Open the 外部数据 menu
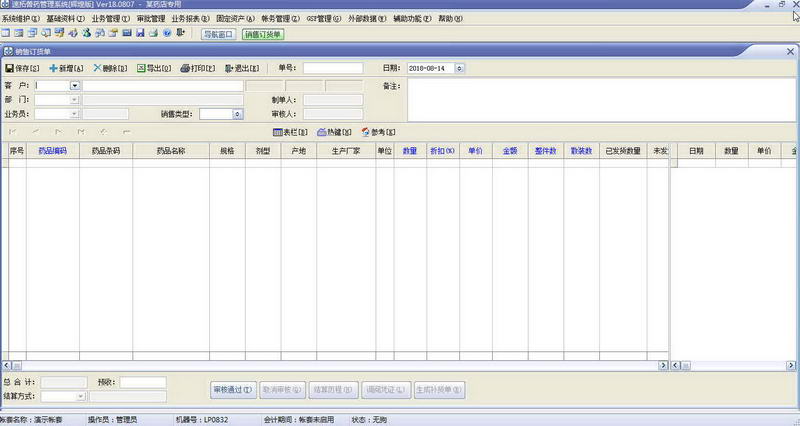 point(367,18)
